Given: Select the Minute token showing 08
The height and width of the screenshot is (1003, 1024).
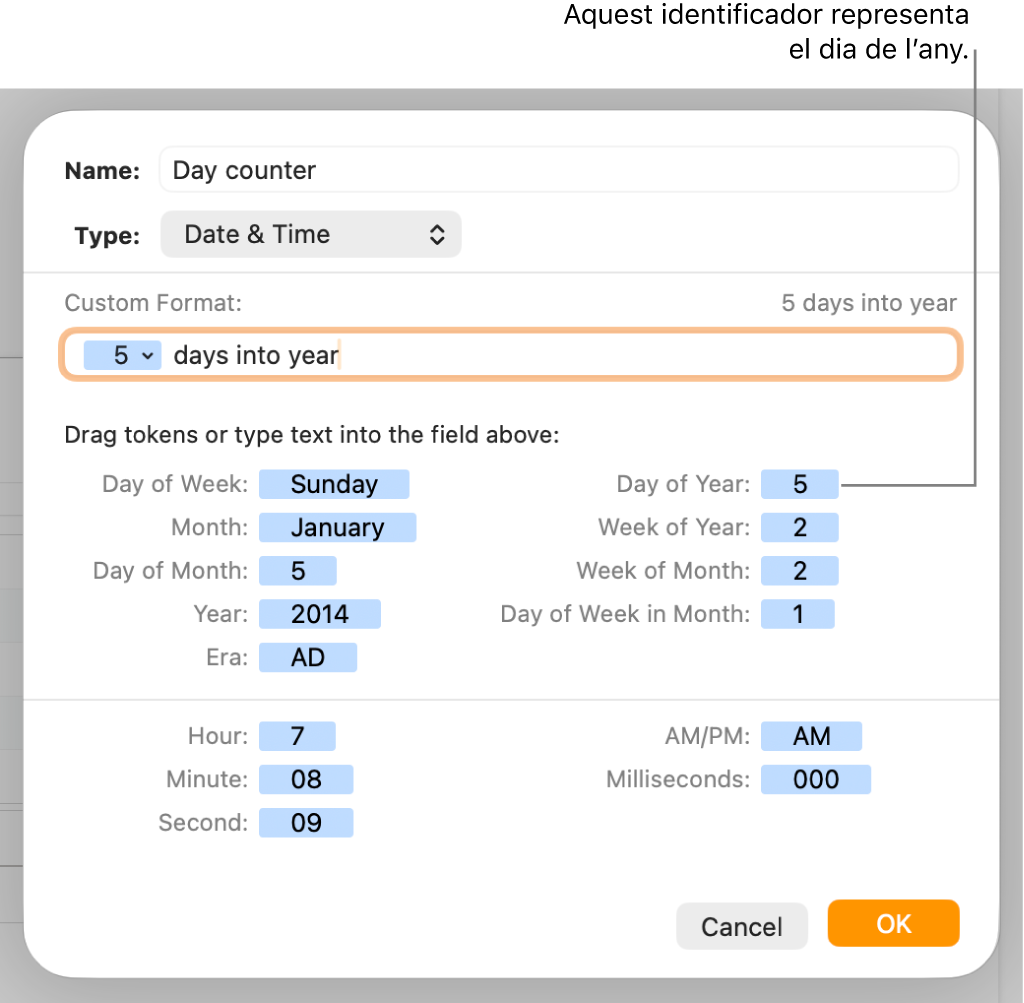Looking at the screenshot, I should click(306, 779).
